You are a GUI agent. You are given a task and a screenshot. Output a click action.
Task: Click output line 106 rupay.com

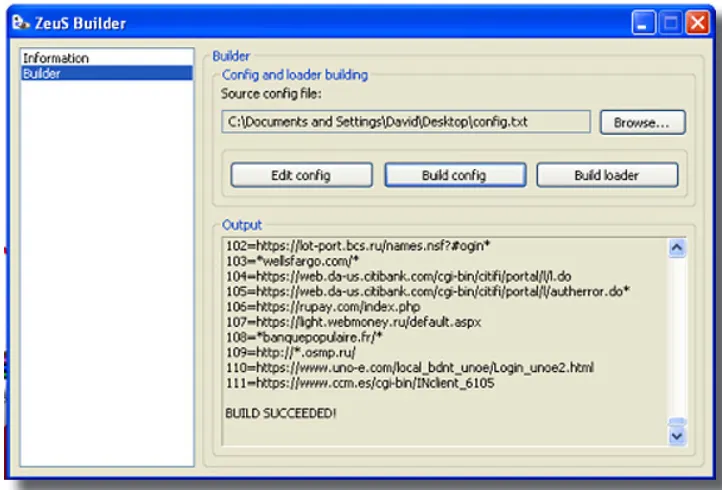pyautogui.click(x=323, y=307)
